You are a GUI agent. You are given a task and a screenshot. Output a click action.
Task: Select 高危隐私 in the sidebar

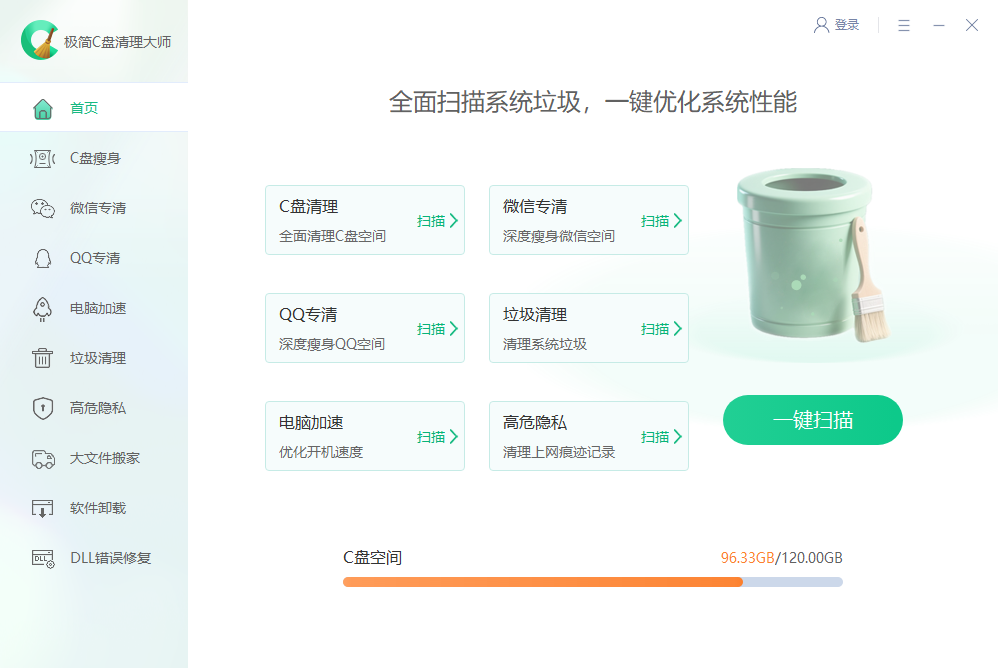pyautogui.click(x=94, y=408)
